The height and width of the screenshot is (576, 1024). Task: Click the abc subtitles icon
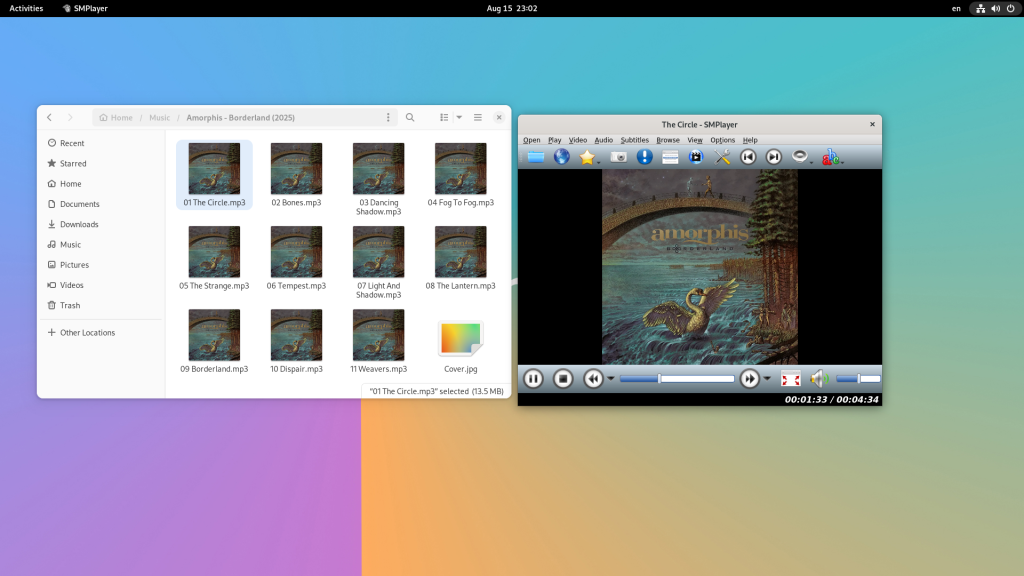pos(829,157)
